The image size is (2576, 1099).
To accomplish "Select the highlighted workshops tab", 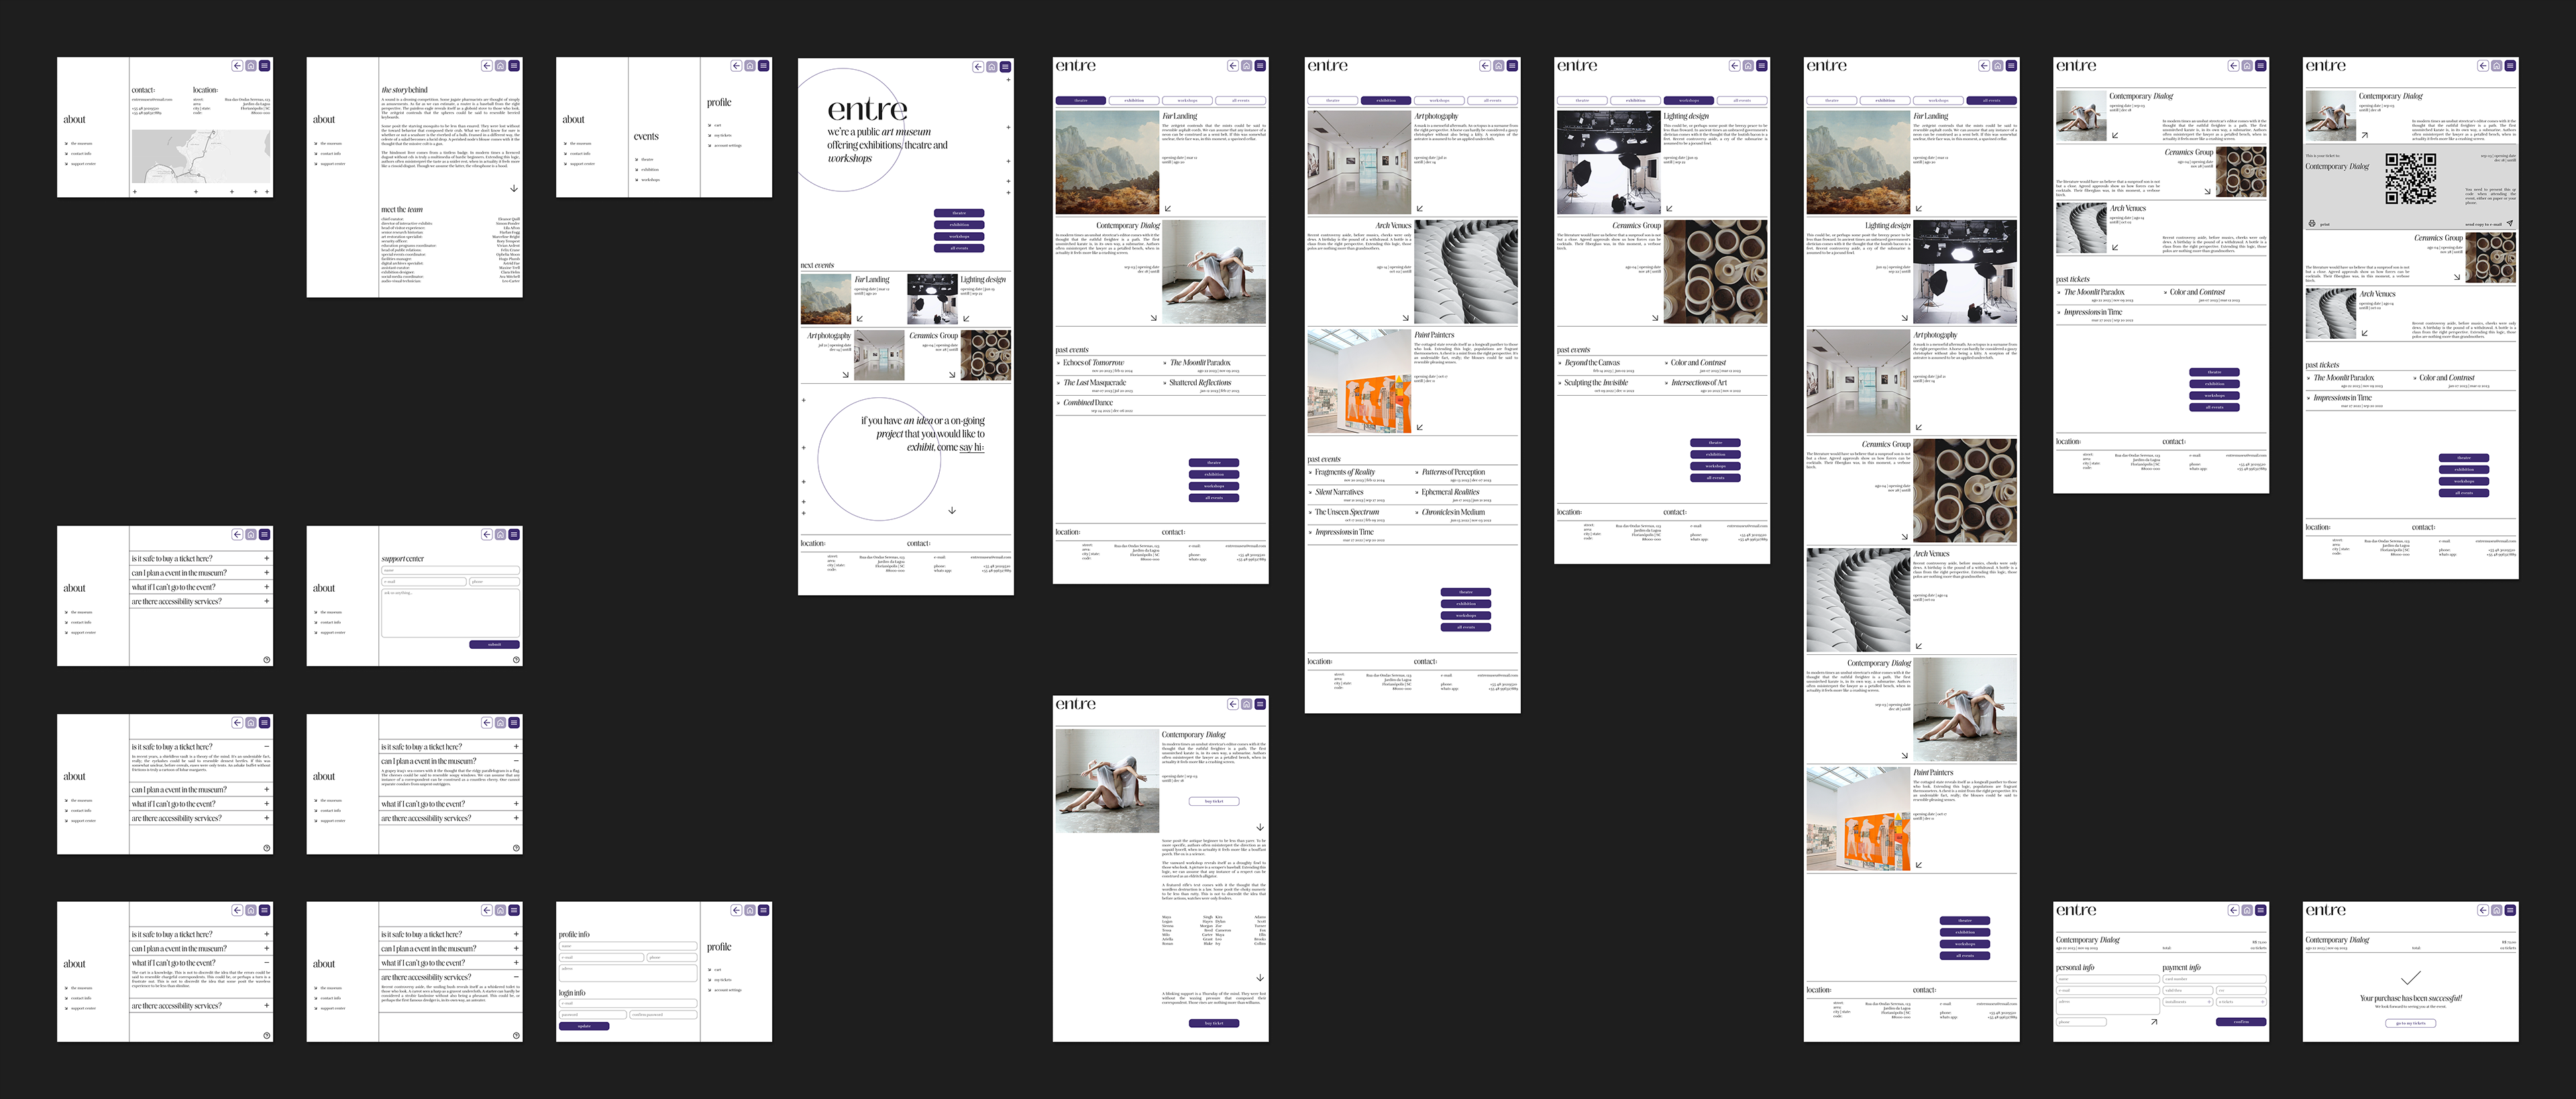I will pos(1688,101).
